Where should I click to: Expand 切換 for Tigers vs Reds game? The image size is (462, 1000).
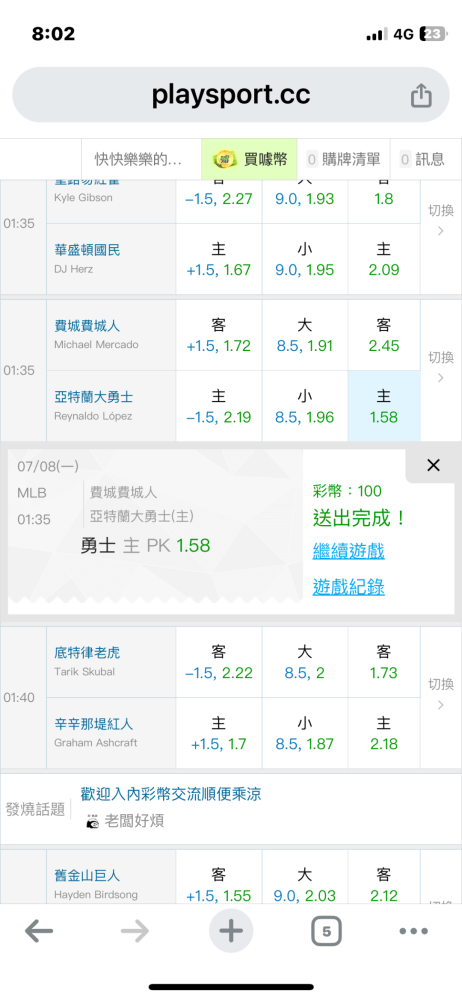440,694
